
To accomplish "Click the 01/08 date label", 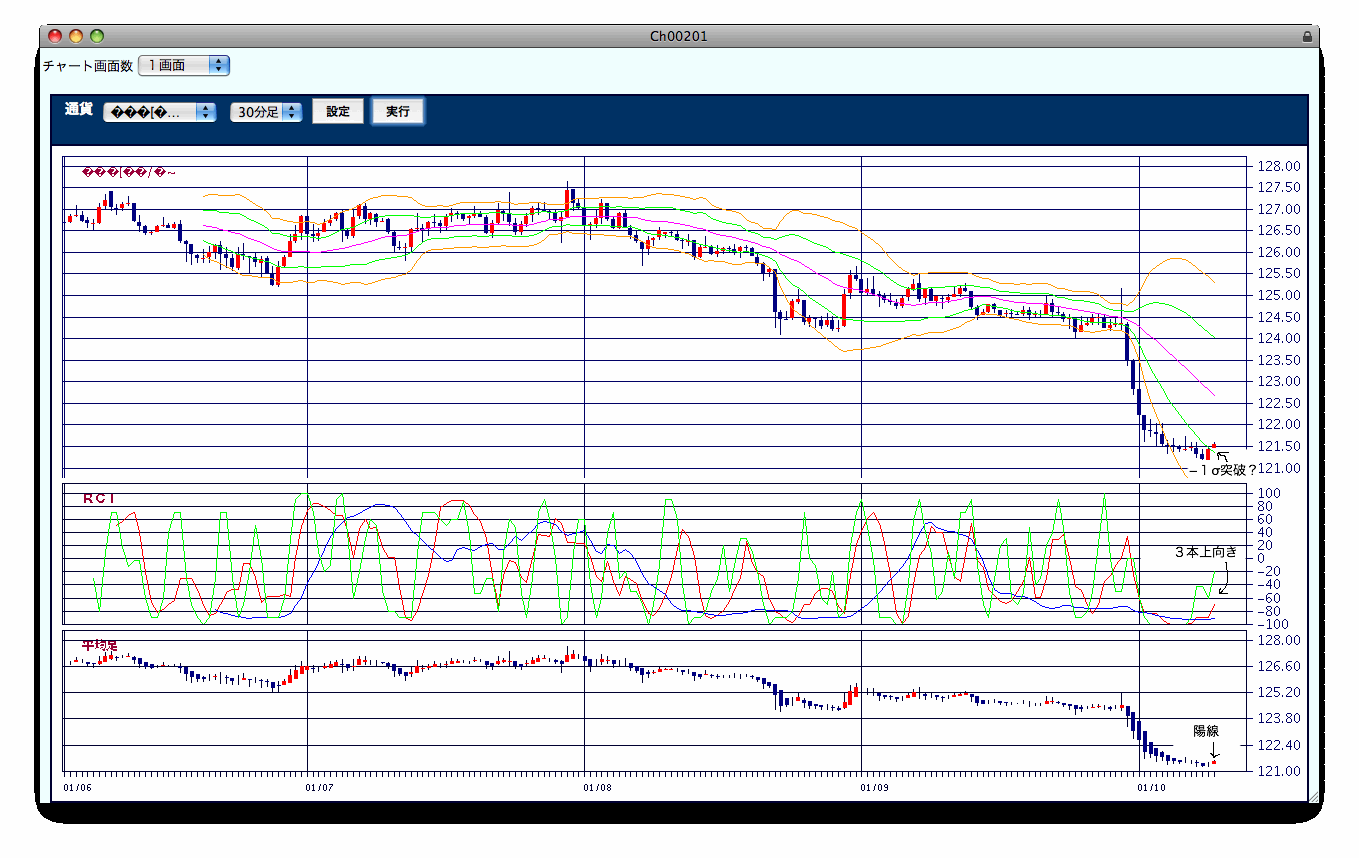I will click(597, 788).
